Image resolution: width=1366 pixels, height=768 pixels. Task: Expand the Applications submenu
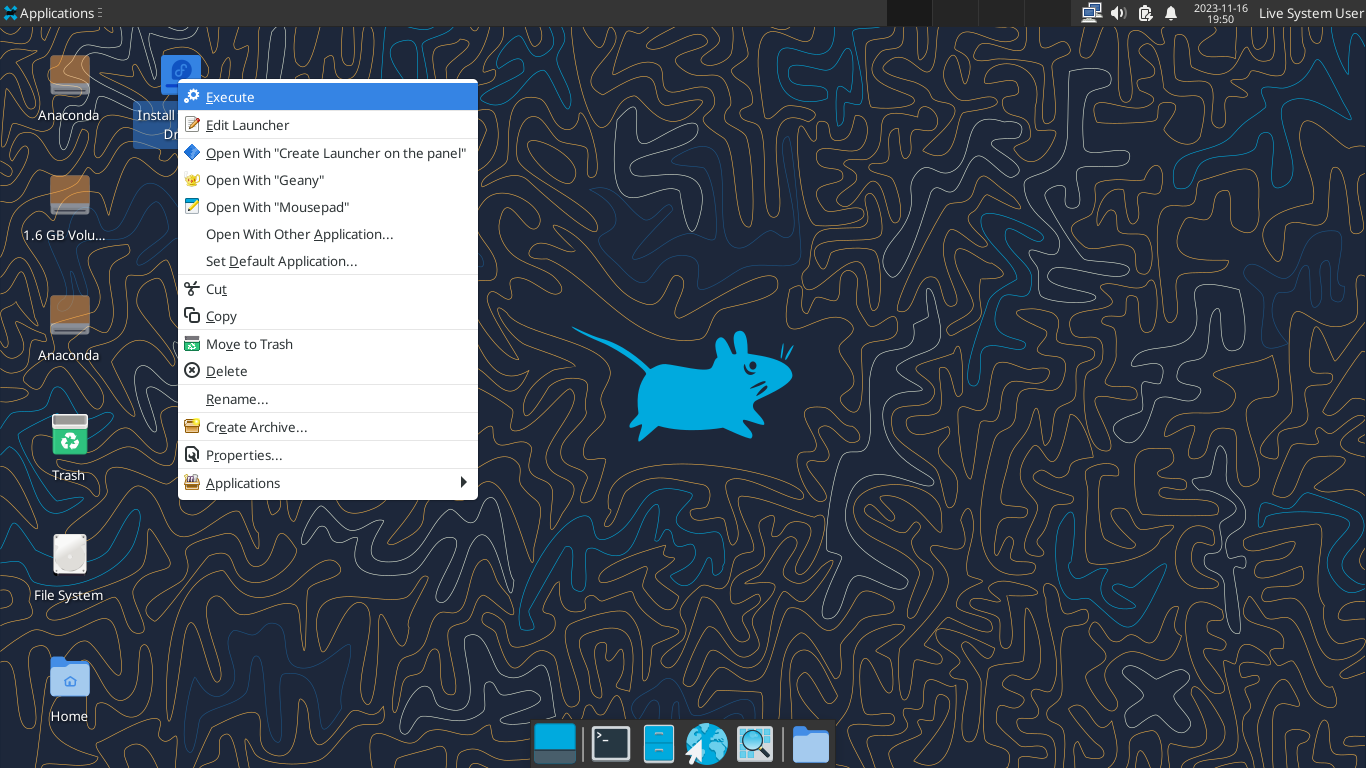[x=328, y=483]
